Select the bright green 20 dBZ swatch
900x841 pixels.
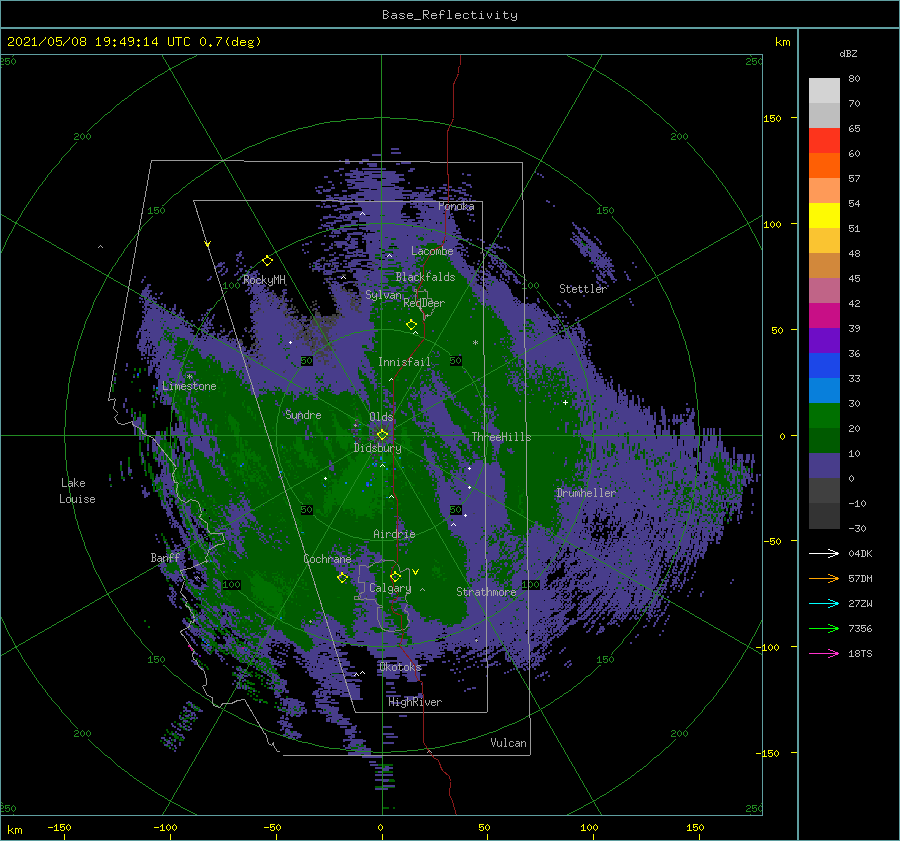[x=824, y=416]
